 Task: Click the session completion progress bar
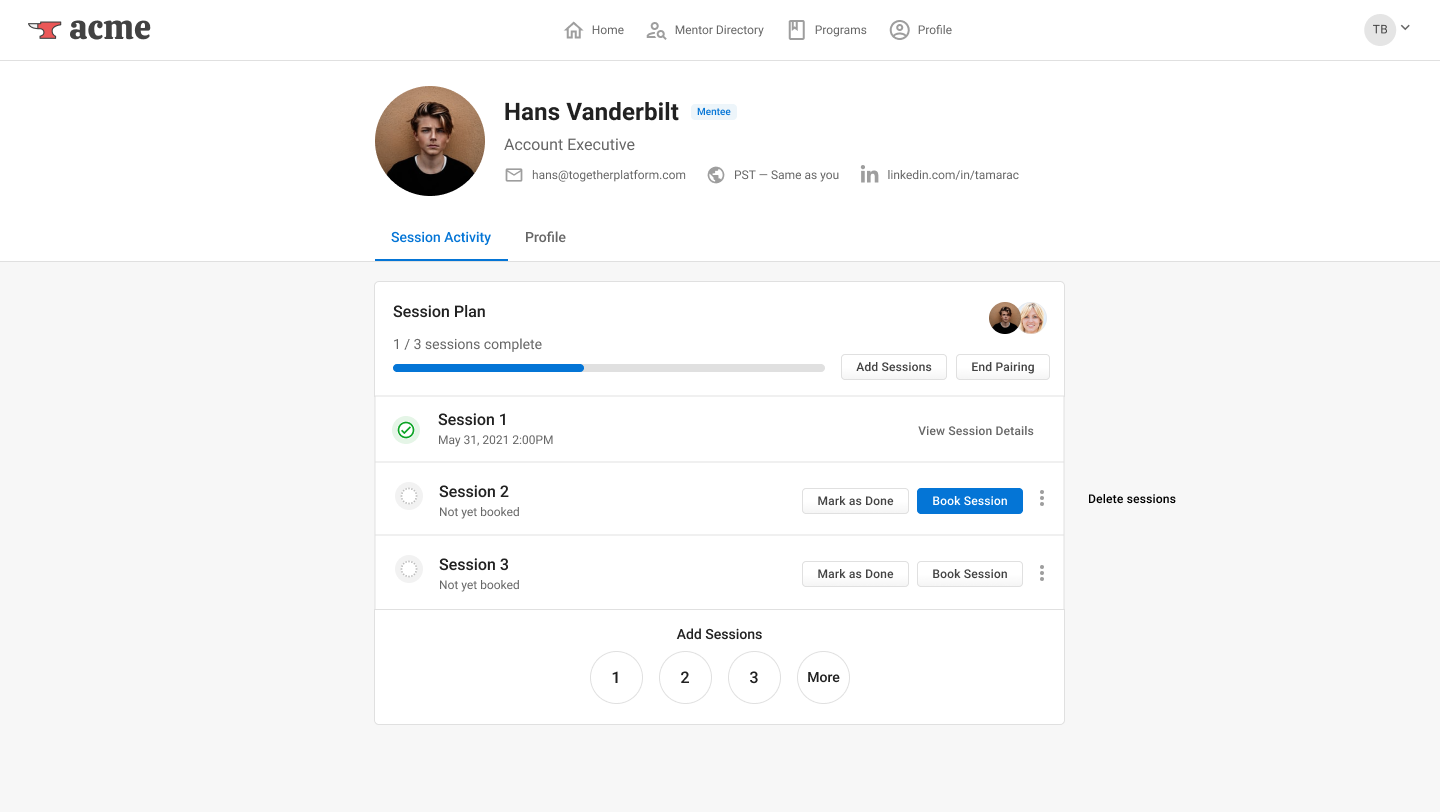(x=608, y=367)
